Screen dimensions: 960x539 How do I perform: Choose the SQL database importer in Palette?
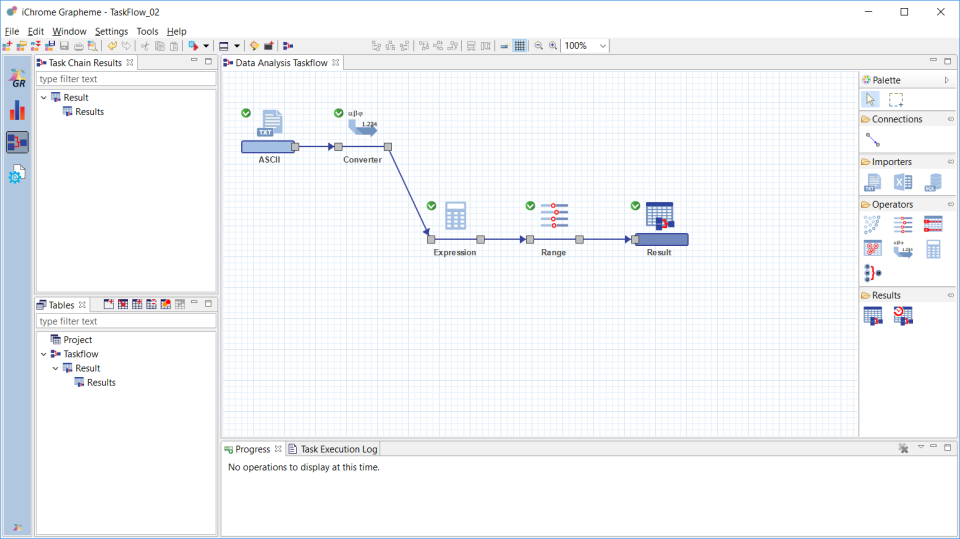click(933, 183)
